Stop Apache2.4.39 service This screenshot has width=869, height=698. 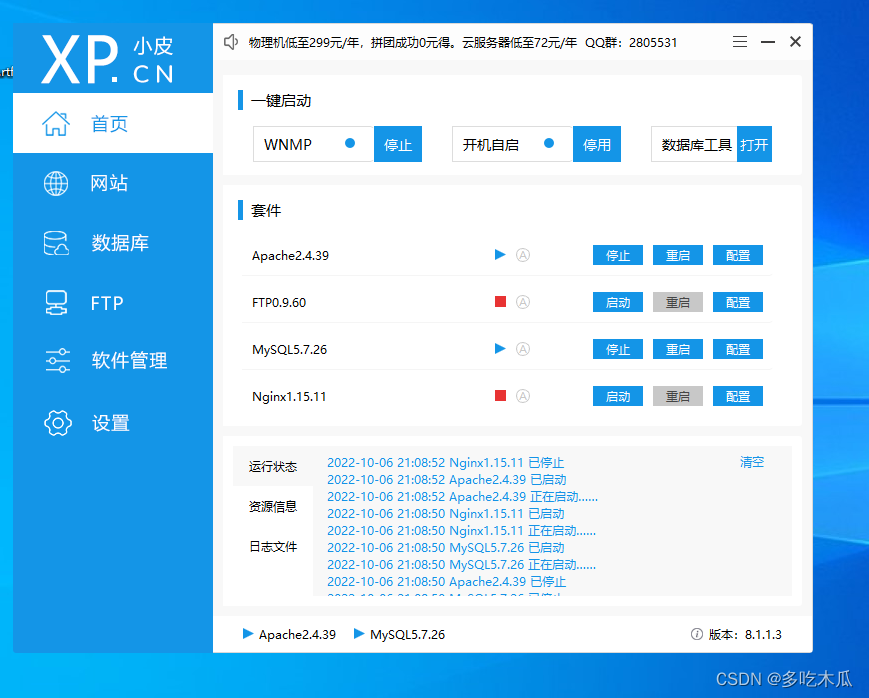pos(618,255)
